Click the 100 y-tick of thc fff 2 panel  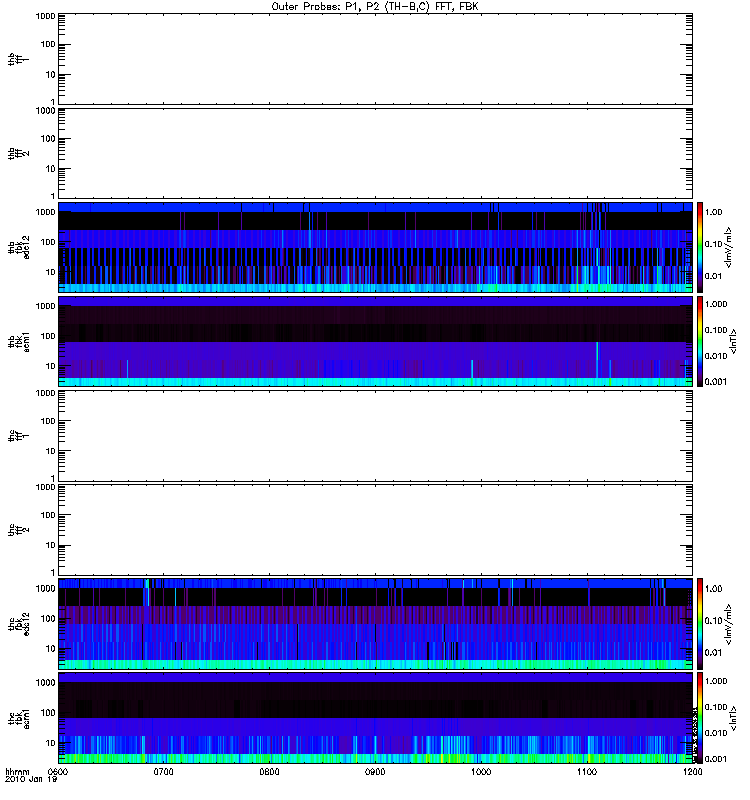click(x=48, y=515)
